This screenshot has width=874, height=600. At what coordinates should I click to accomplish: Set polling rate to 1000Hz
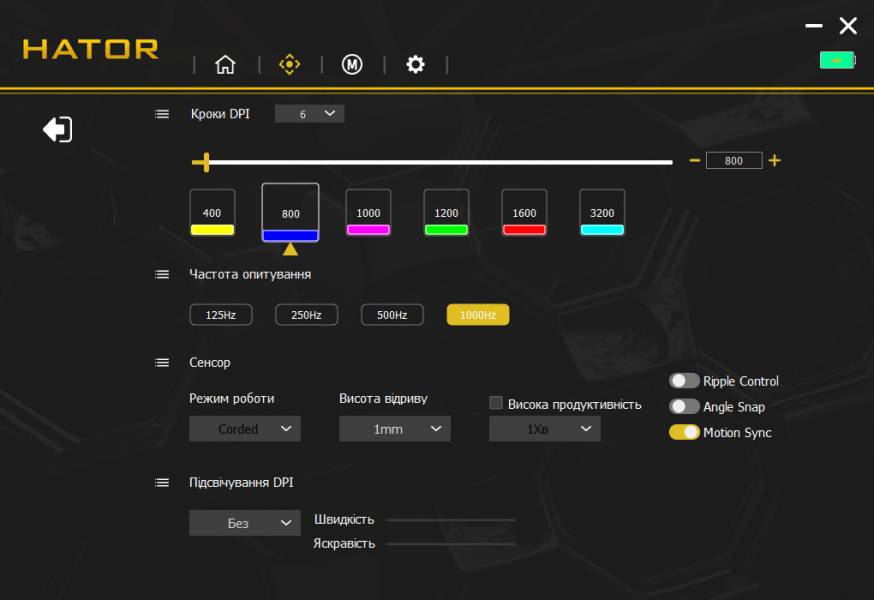pyautogui.click(x=478, y=314)
